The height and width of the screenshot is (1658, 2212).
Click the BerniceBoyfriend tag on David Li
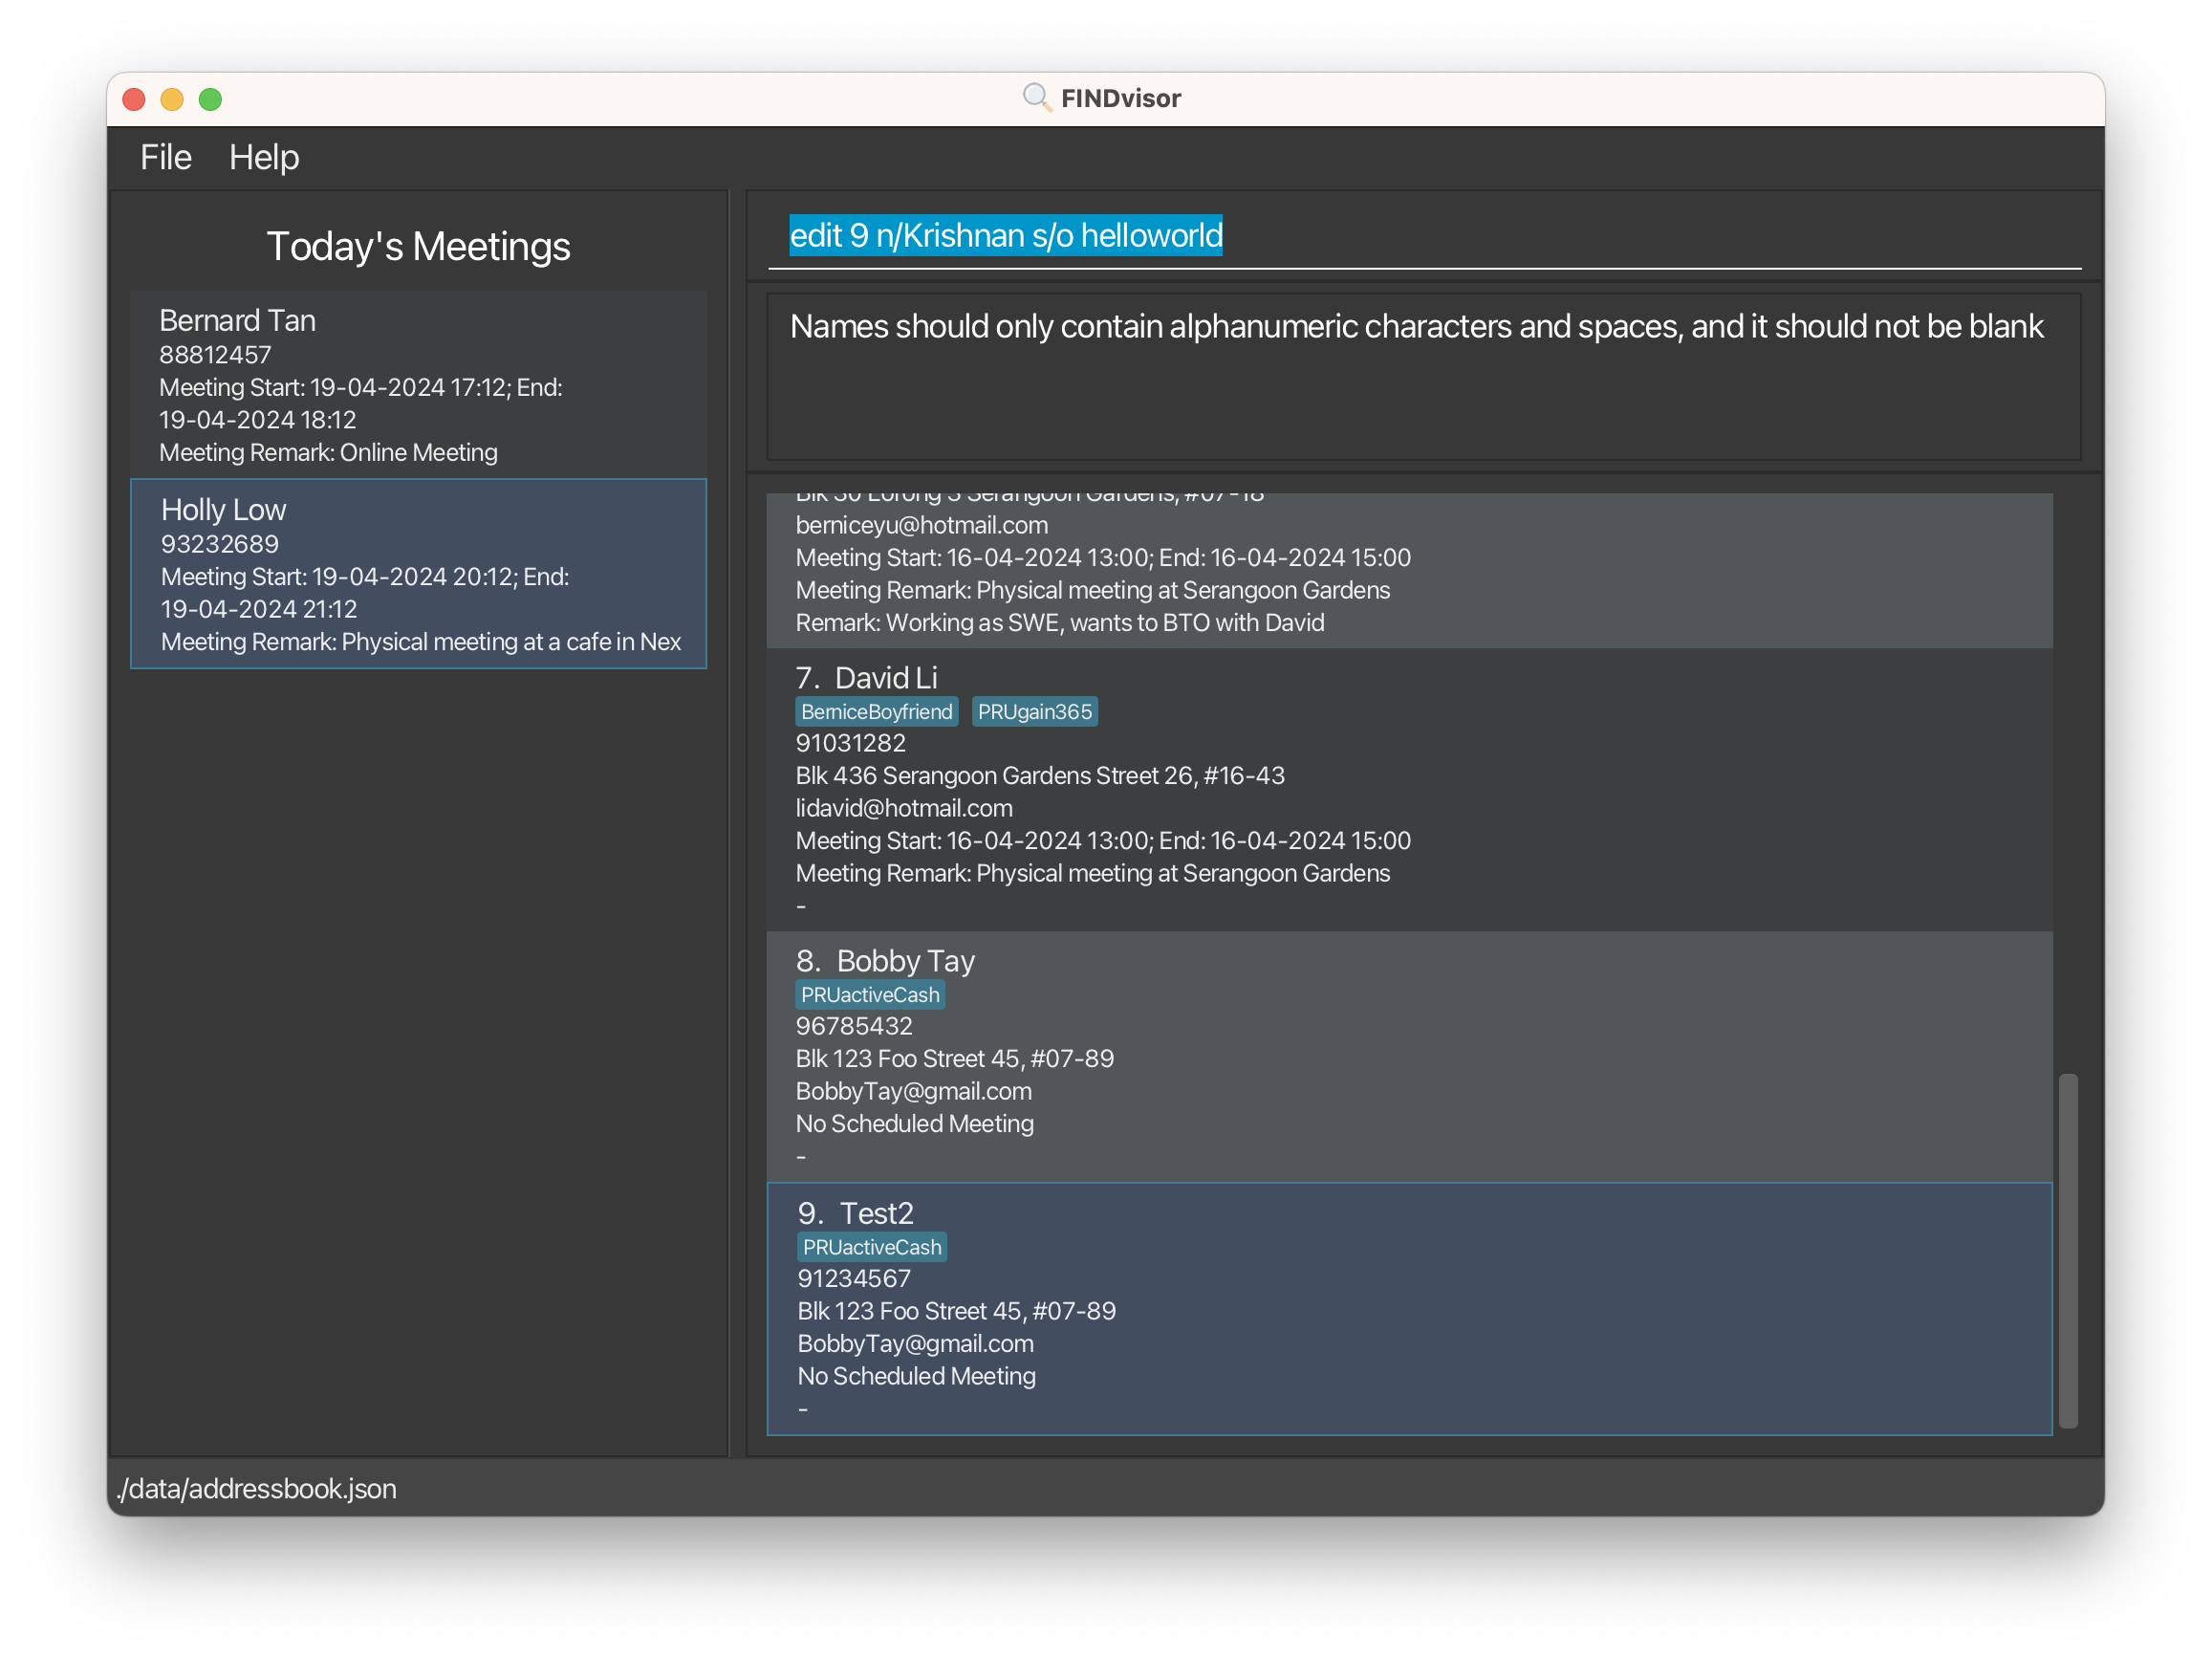point(876,712)
